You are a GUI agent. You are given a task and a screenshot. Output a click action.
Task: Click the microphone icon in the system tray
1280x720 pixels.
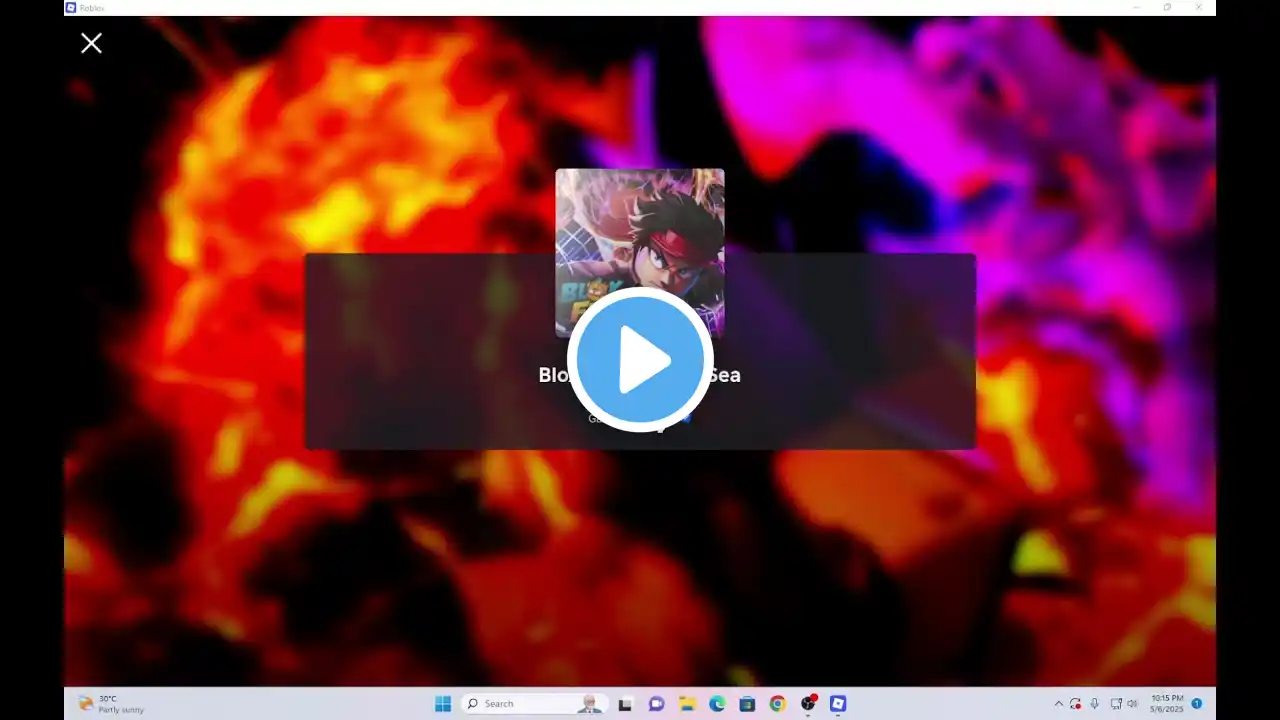click(1095, 704)
